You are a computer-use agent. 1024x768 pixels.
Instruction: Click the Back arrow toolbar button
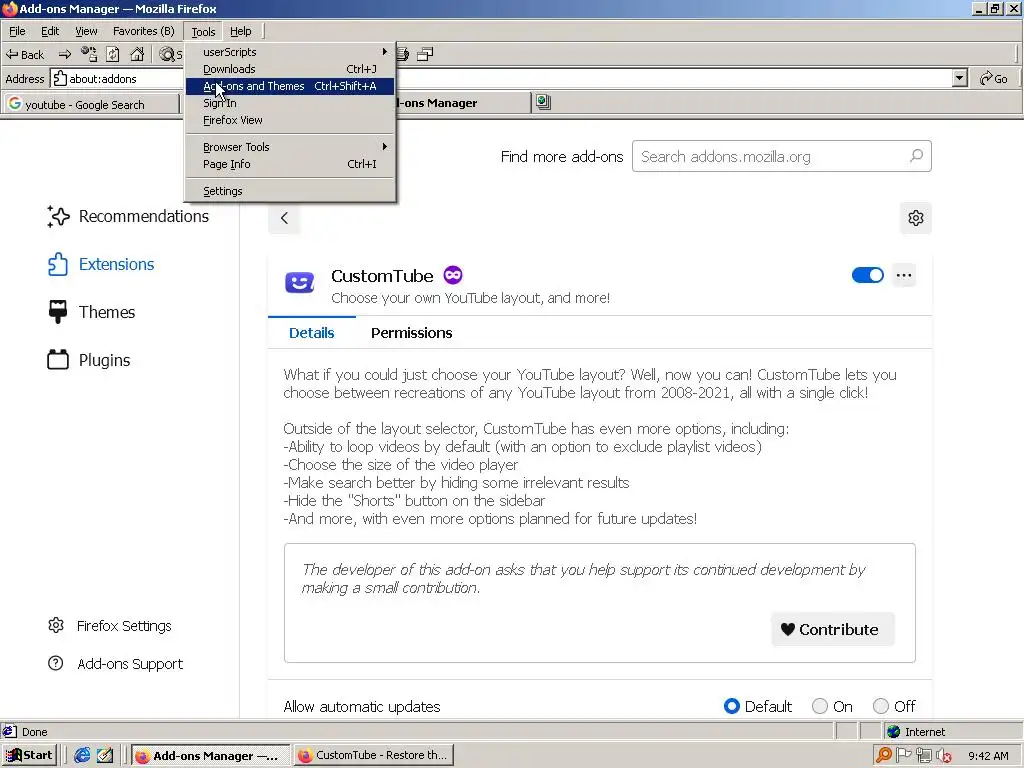[25, 54]
